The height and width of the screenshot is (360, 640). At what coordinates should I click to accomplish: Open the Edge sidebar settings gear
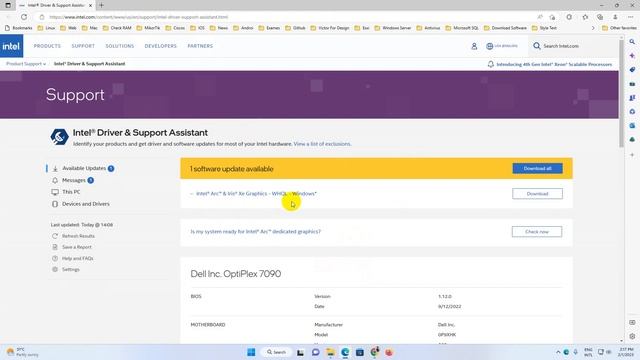632,336
